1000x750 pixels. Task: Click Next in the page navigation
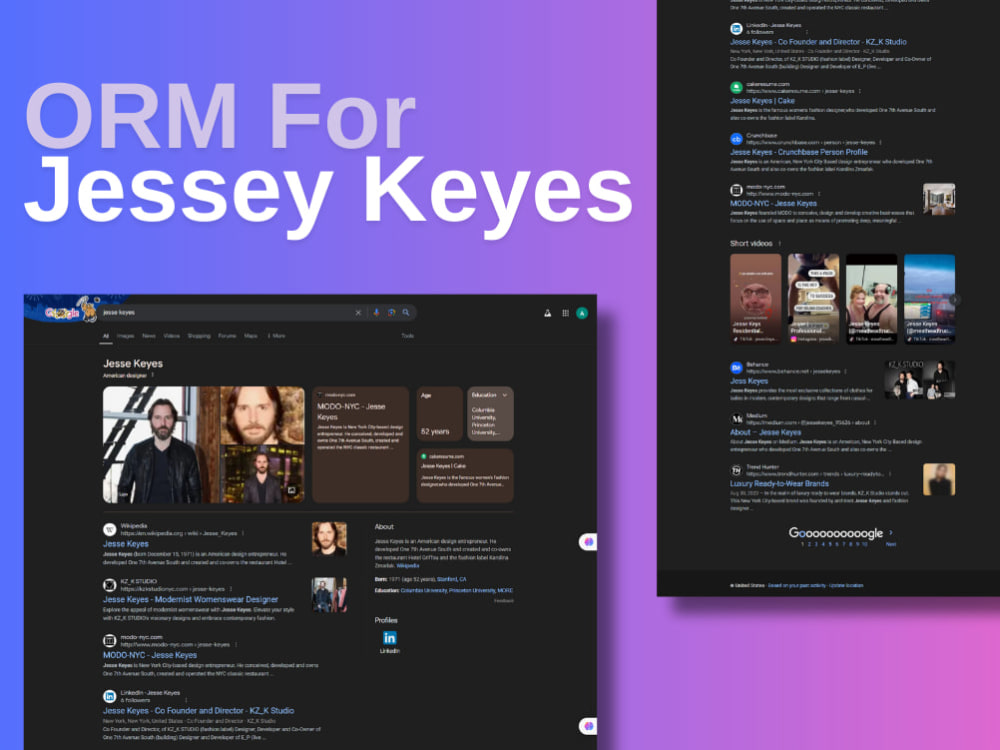pyautogui.click(x=891, y=545)
